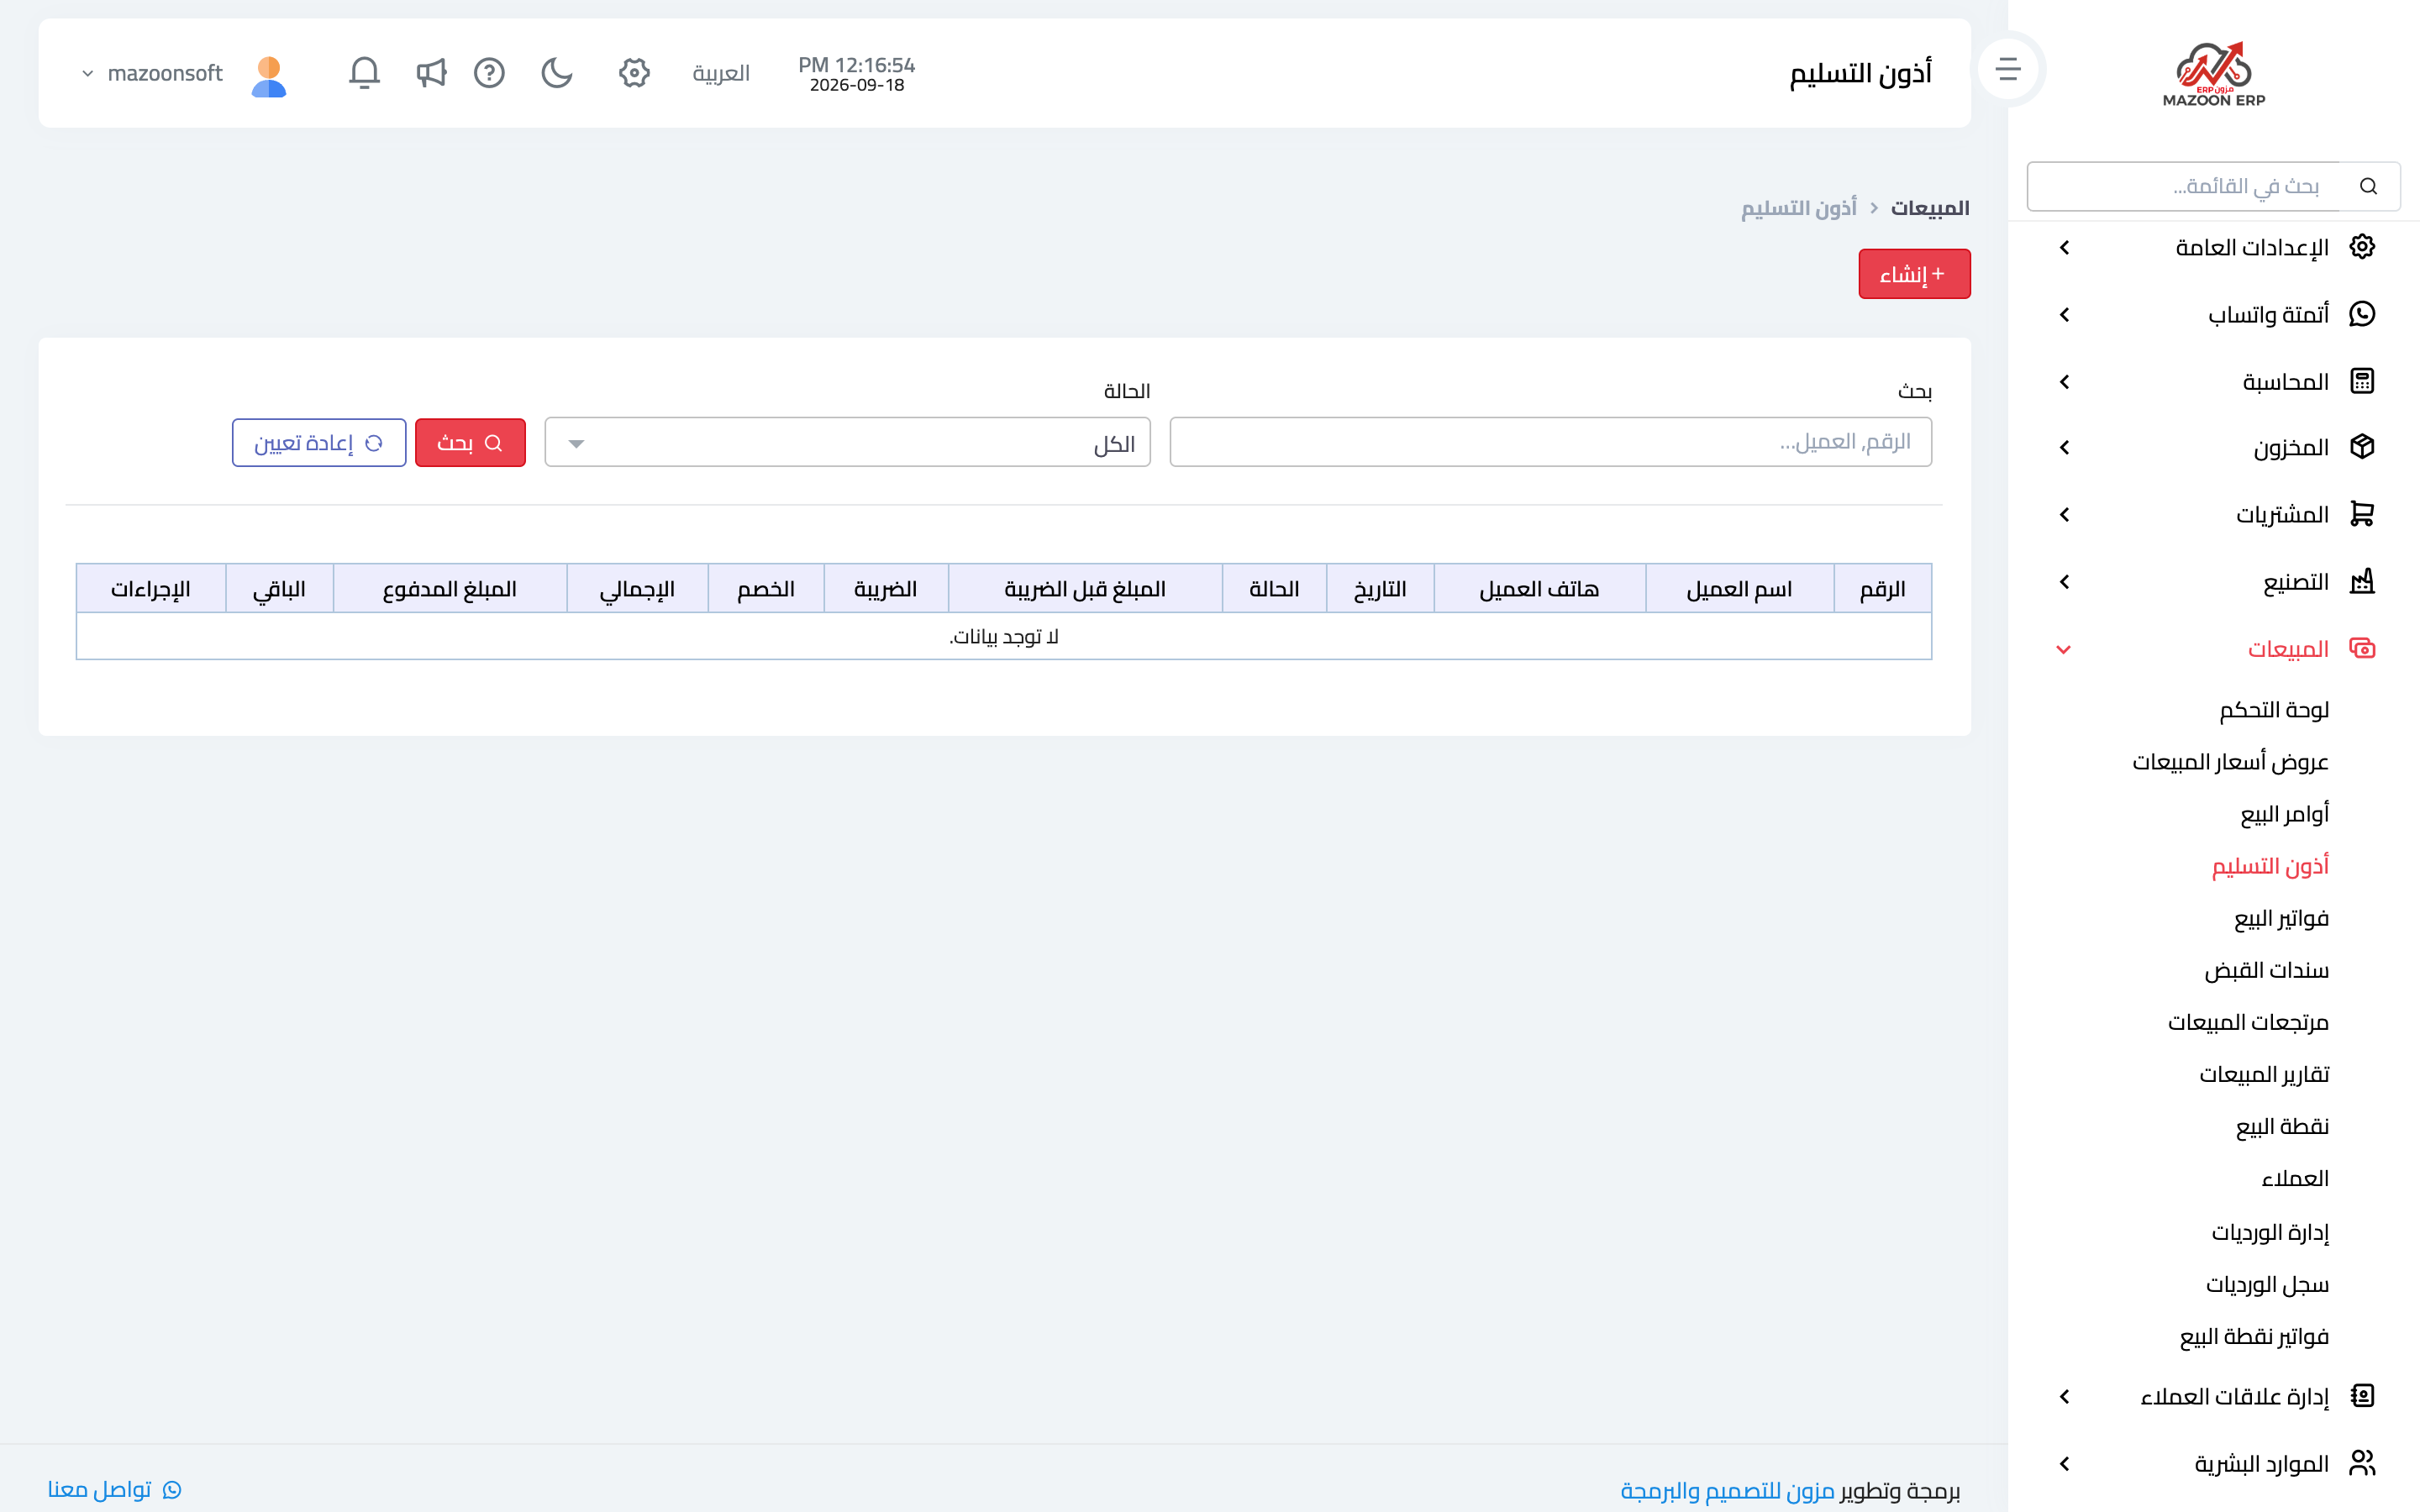Click الإجمالي column header
Image resolution: width=2420 pixels, height=1512 pixels.
[637, 589]
